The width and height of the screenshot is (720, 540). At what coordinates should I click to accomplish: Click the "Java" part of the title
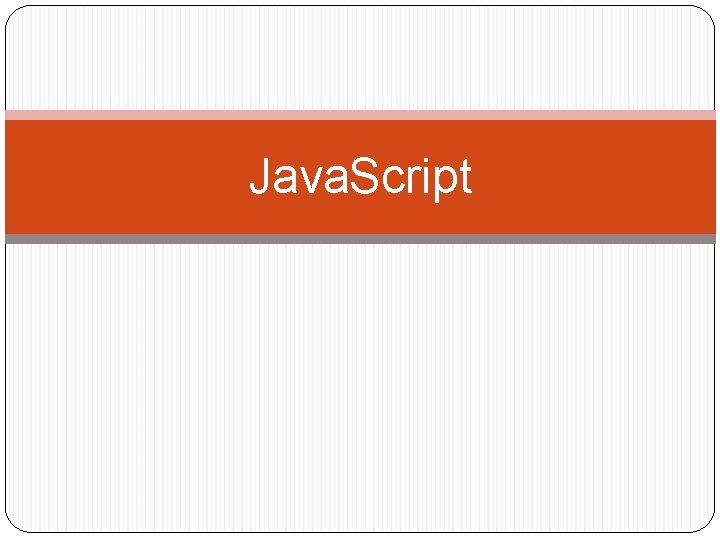(x=298, y=176)
